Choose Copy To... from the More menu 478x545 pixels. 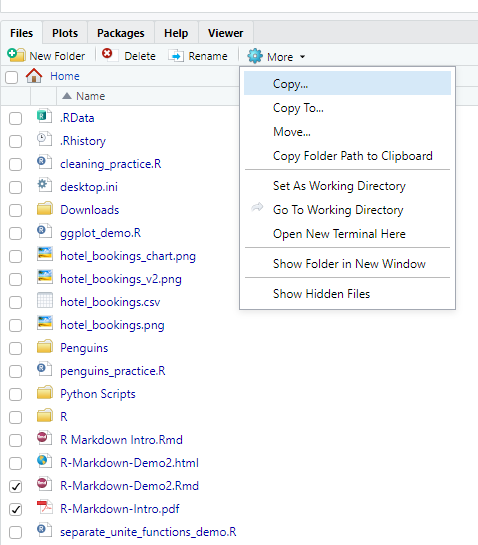pyautogui.click(x=298, y=108)
